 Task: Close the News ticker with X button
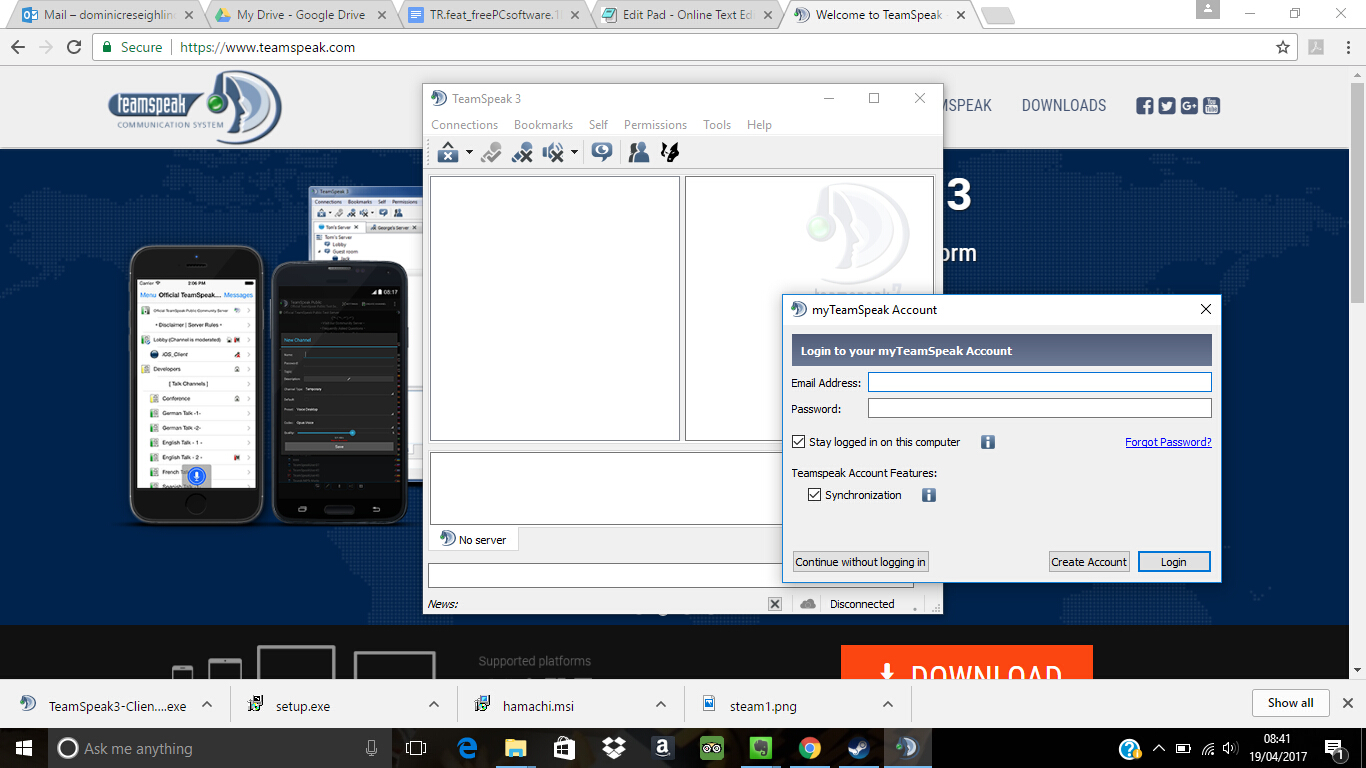click(x=775, y=604)
